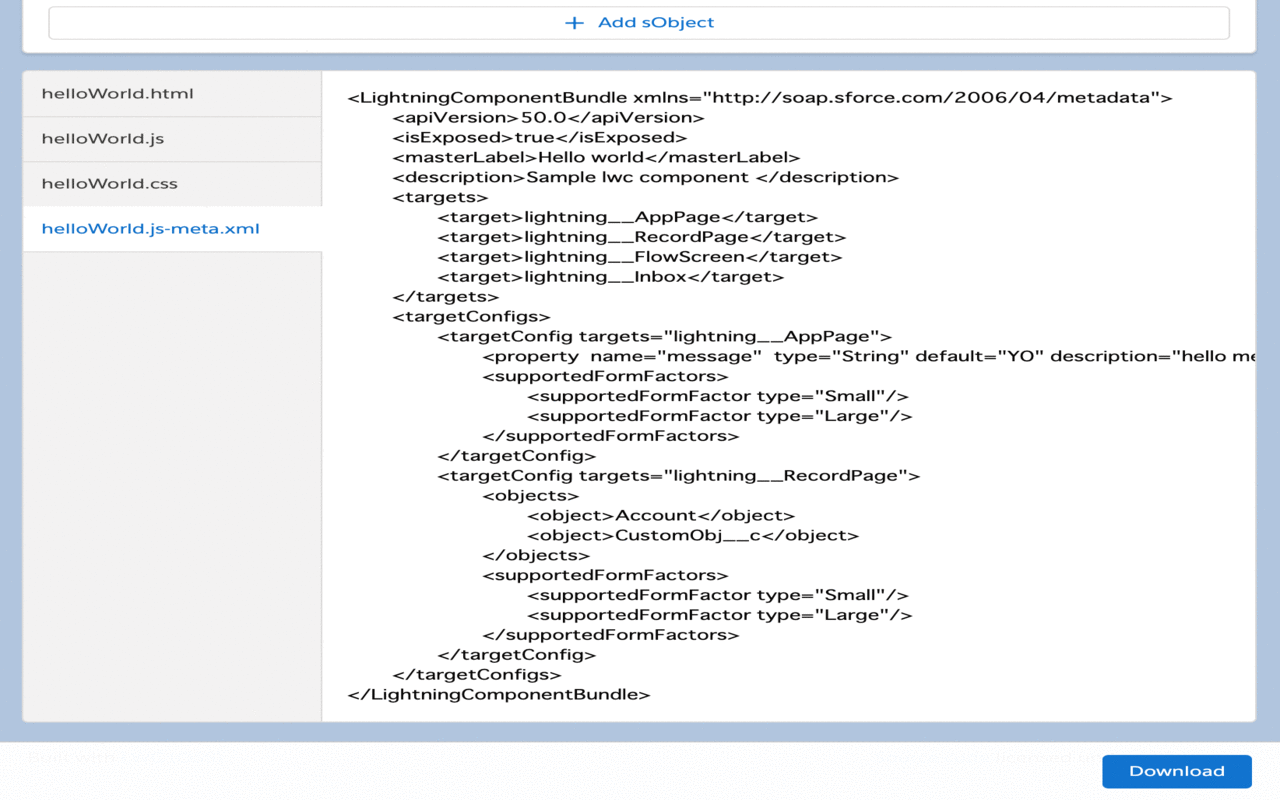Click the CustomObj__c object line
The width and height of the screenshot is (1280, 800).
click(x=692, y=536)
